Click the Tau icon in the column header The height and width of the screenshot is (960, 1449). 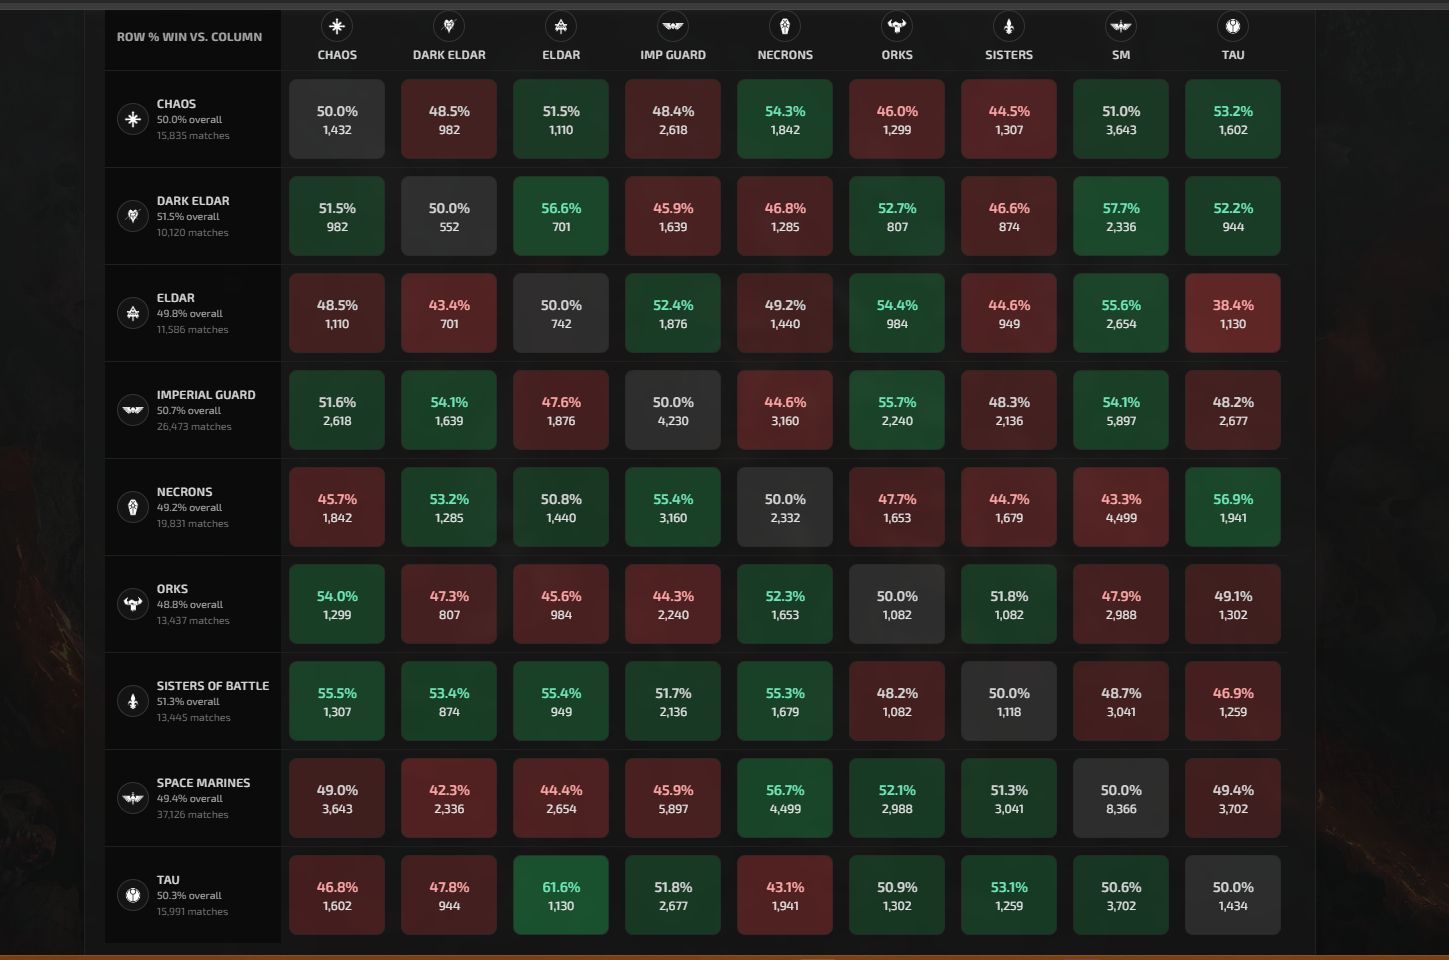(1233, 26)
